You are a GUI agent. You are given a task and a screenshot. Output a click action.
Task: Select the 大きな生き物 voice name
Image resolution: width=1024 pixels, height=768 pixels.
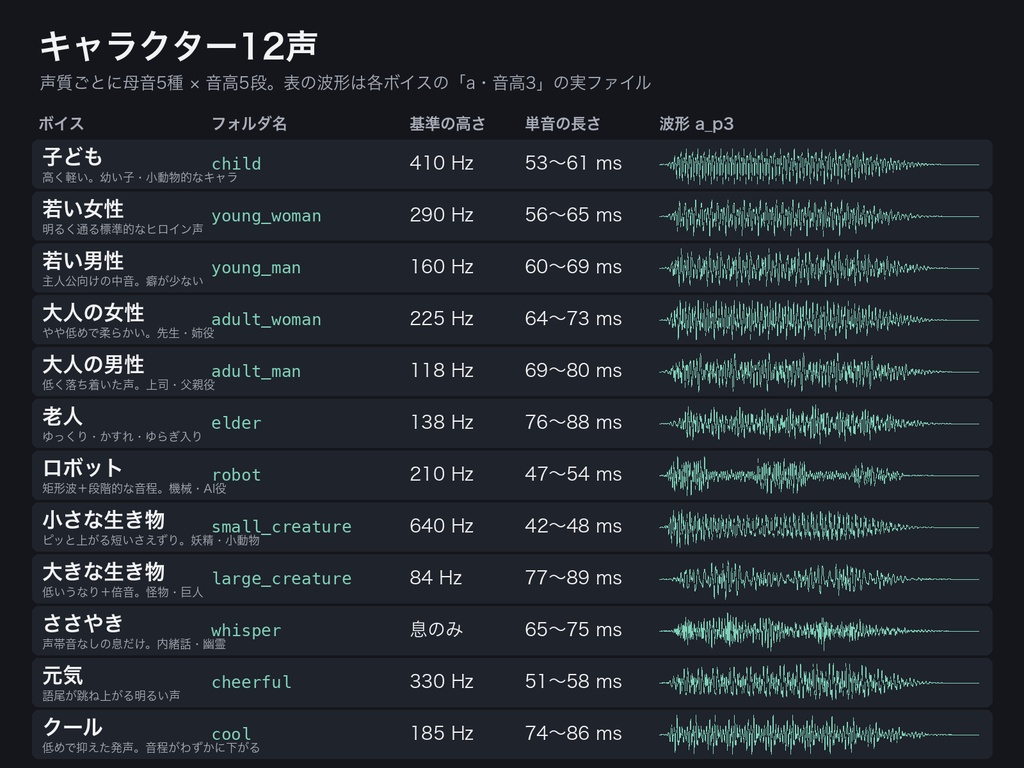[103, 571]
